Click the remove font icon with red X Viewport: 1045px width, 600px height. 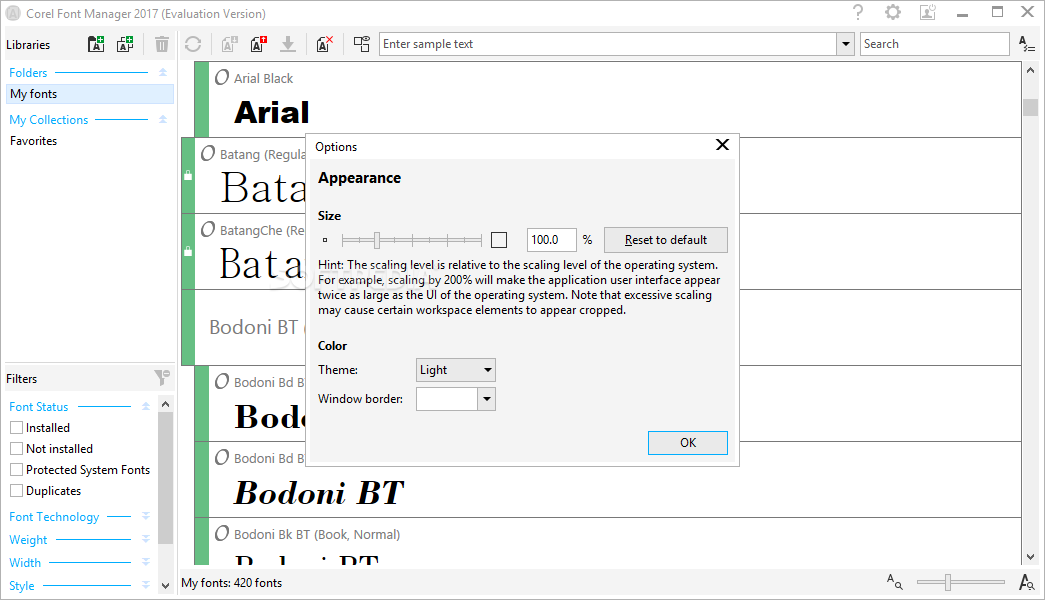(x=325, y=44)
